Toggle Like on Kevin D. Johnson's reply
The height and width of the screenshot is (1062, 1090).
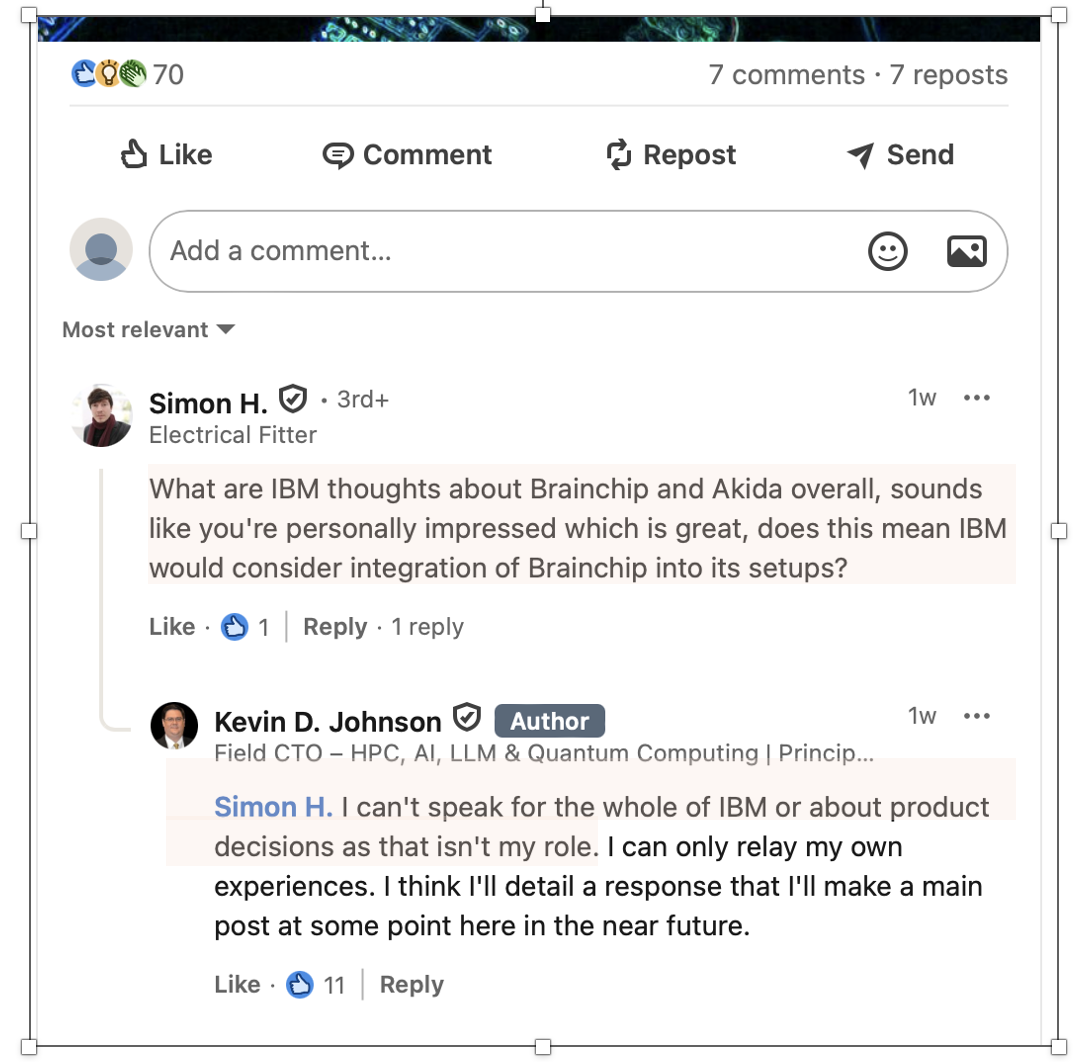coord(237,985)
